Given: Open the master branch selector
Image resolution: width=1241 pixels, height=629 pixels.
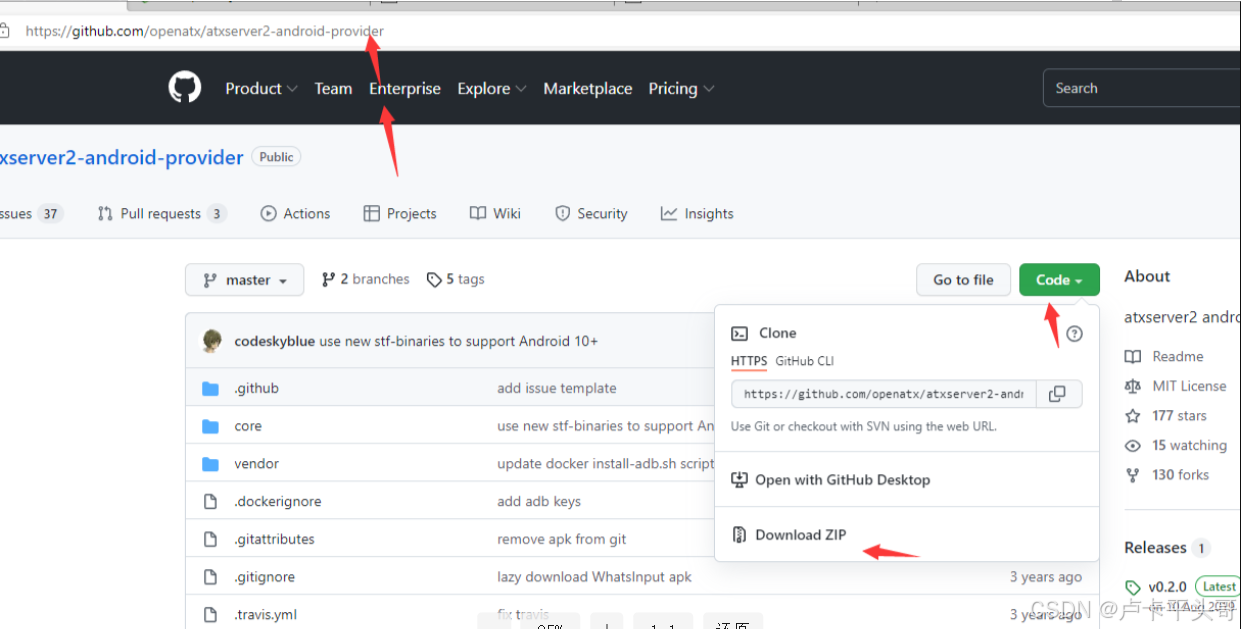Looking at the screenshot, I should point(245,280).
